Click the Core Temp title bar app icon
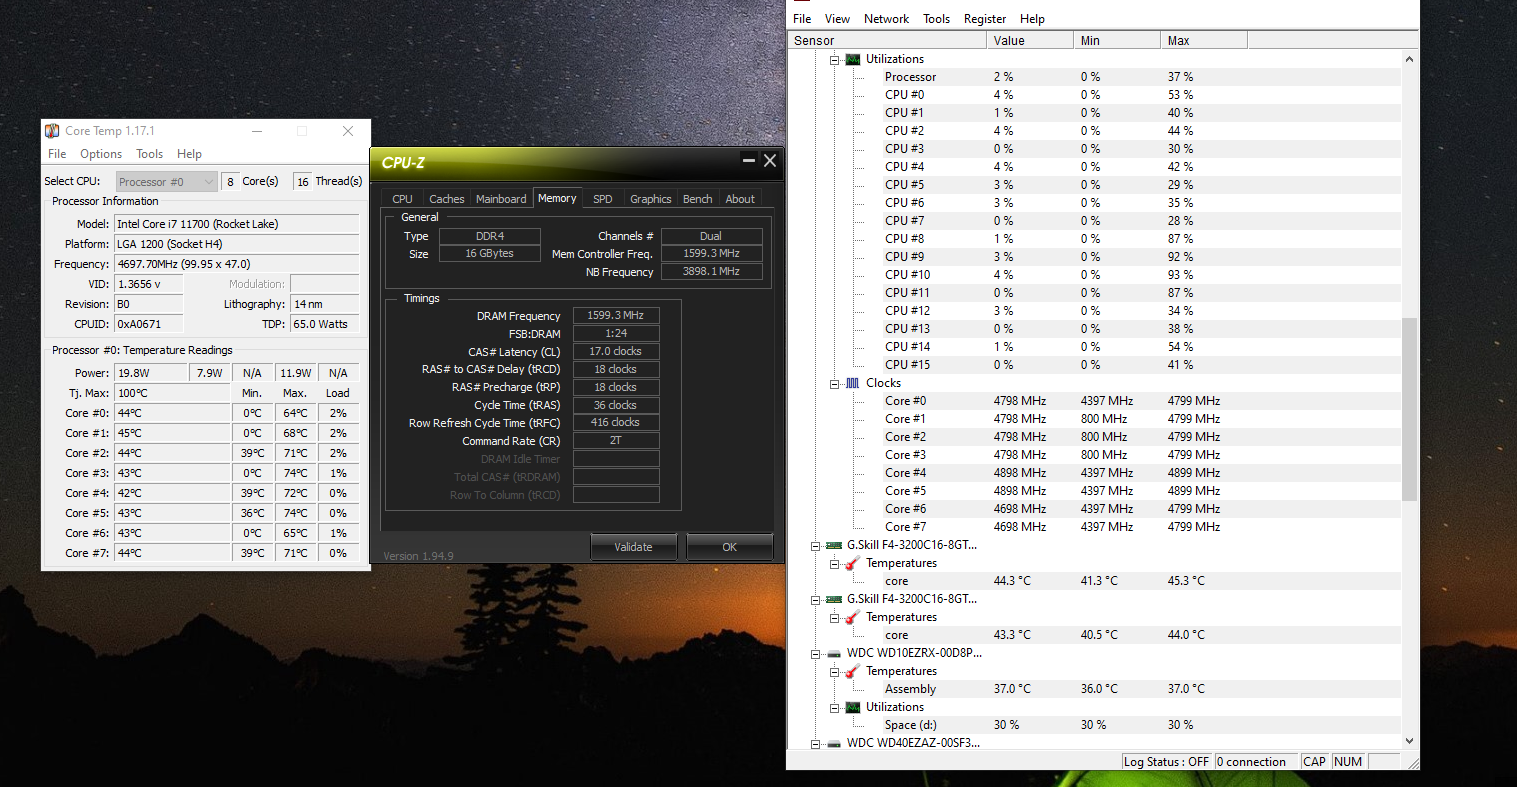 click(53, 131)
